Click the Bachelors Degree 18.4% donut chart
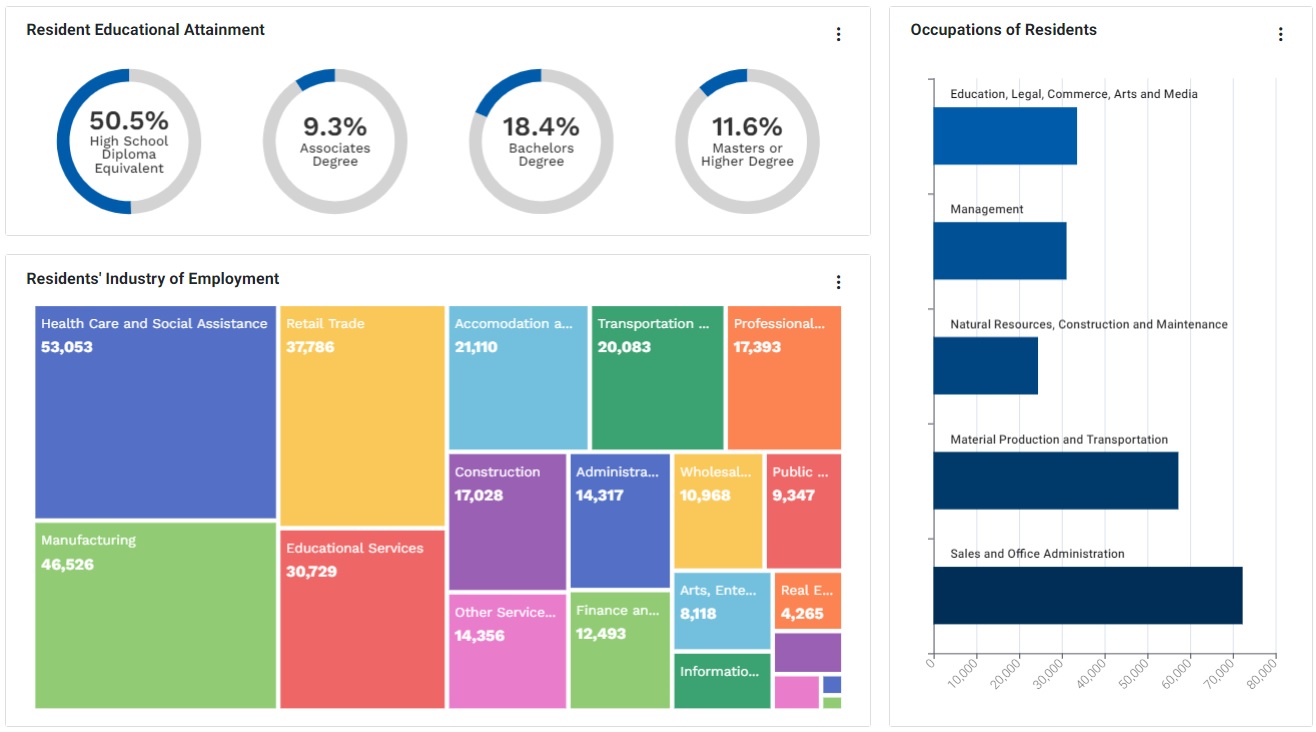 (x=541, y=141)
